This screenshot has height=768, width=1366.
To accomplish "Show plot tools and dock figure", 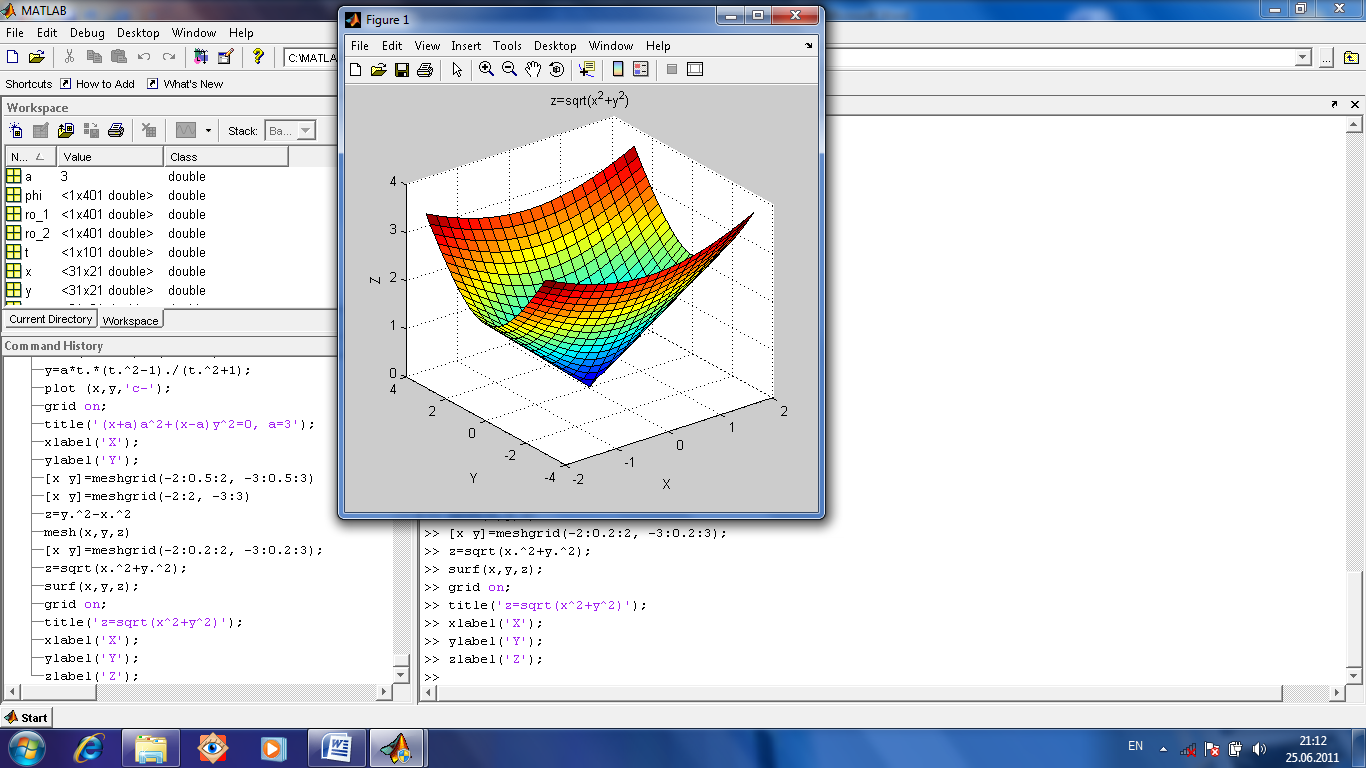I will pos(695,69).
